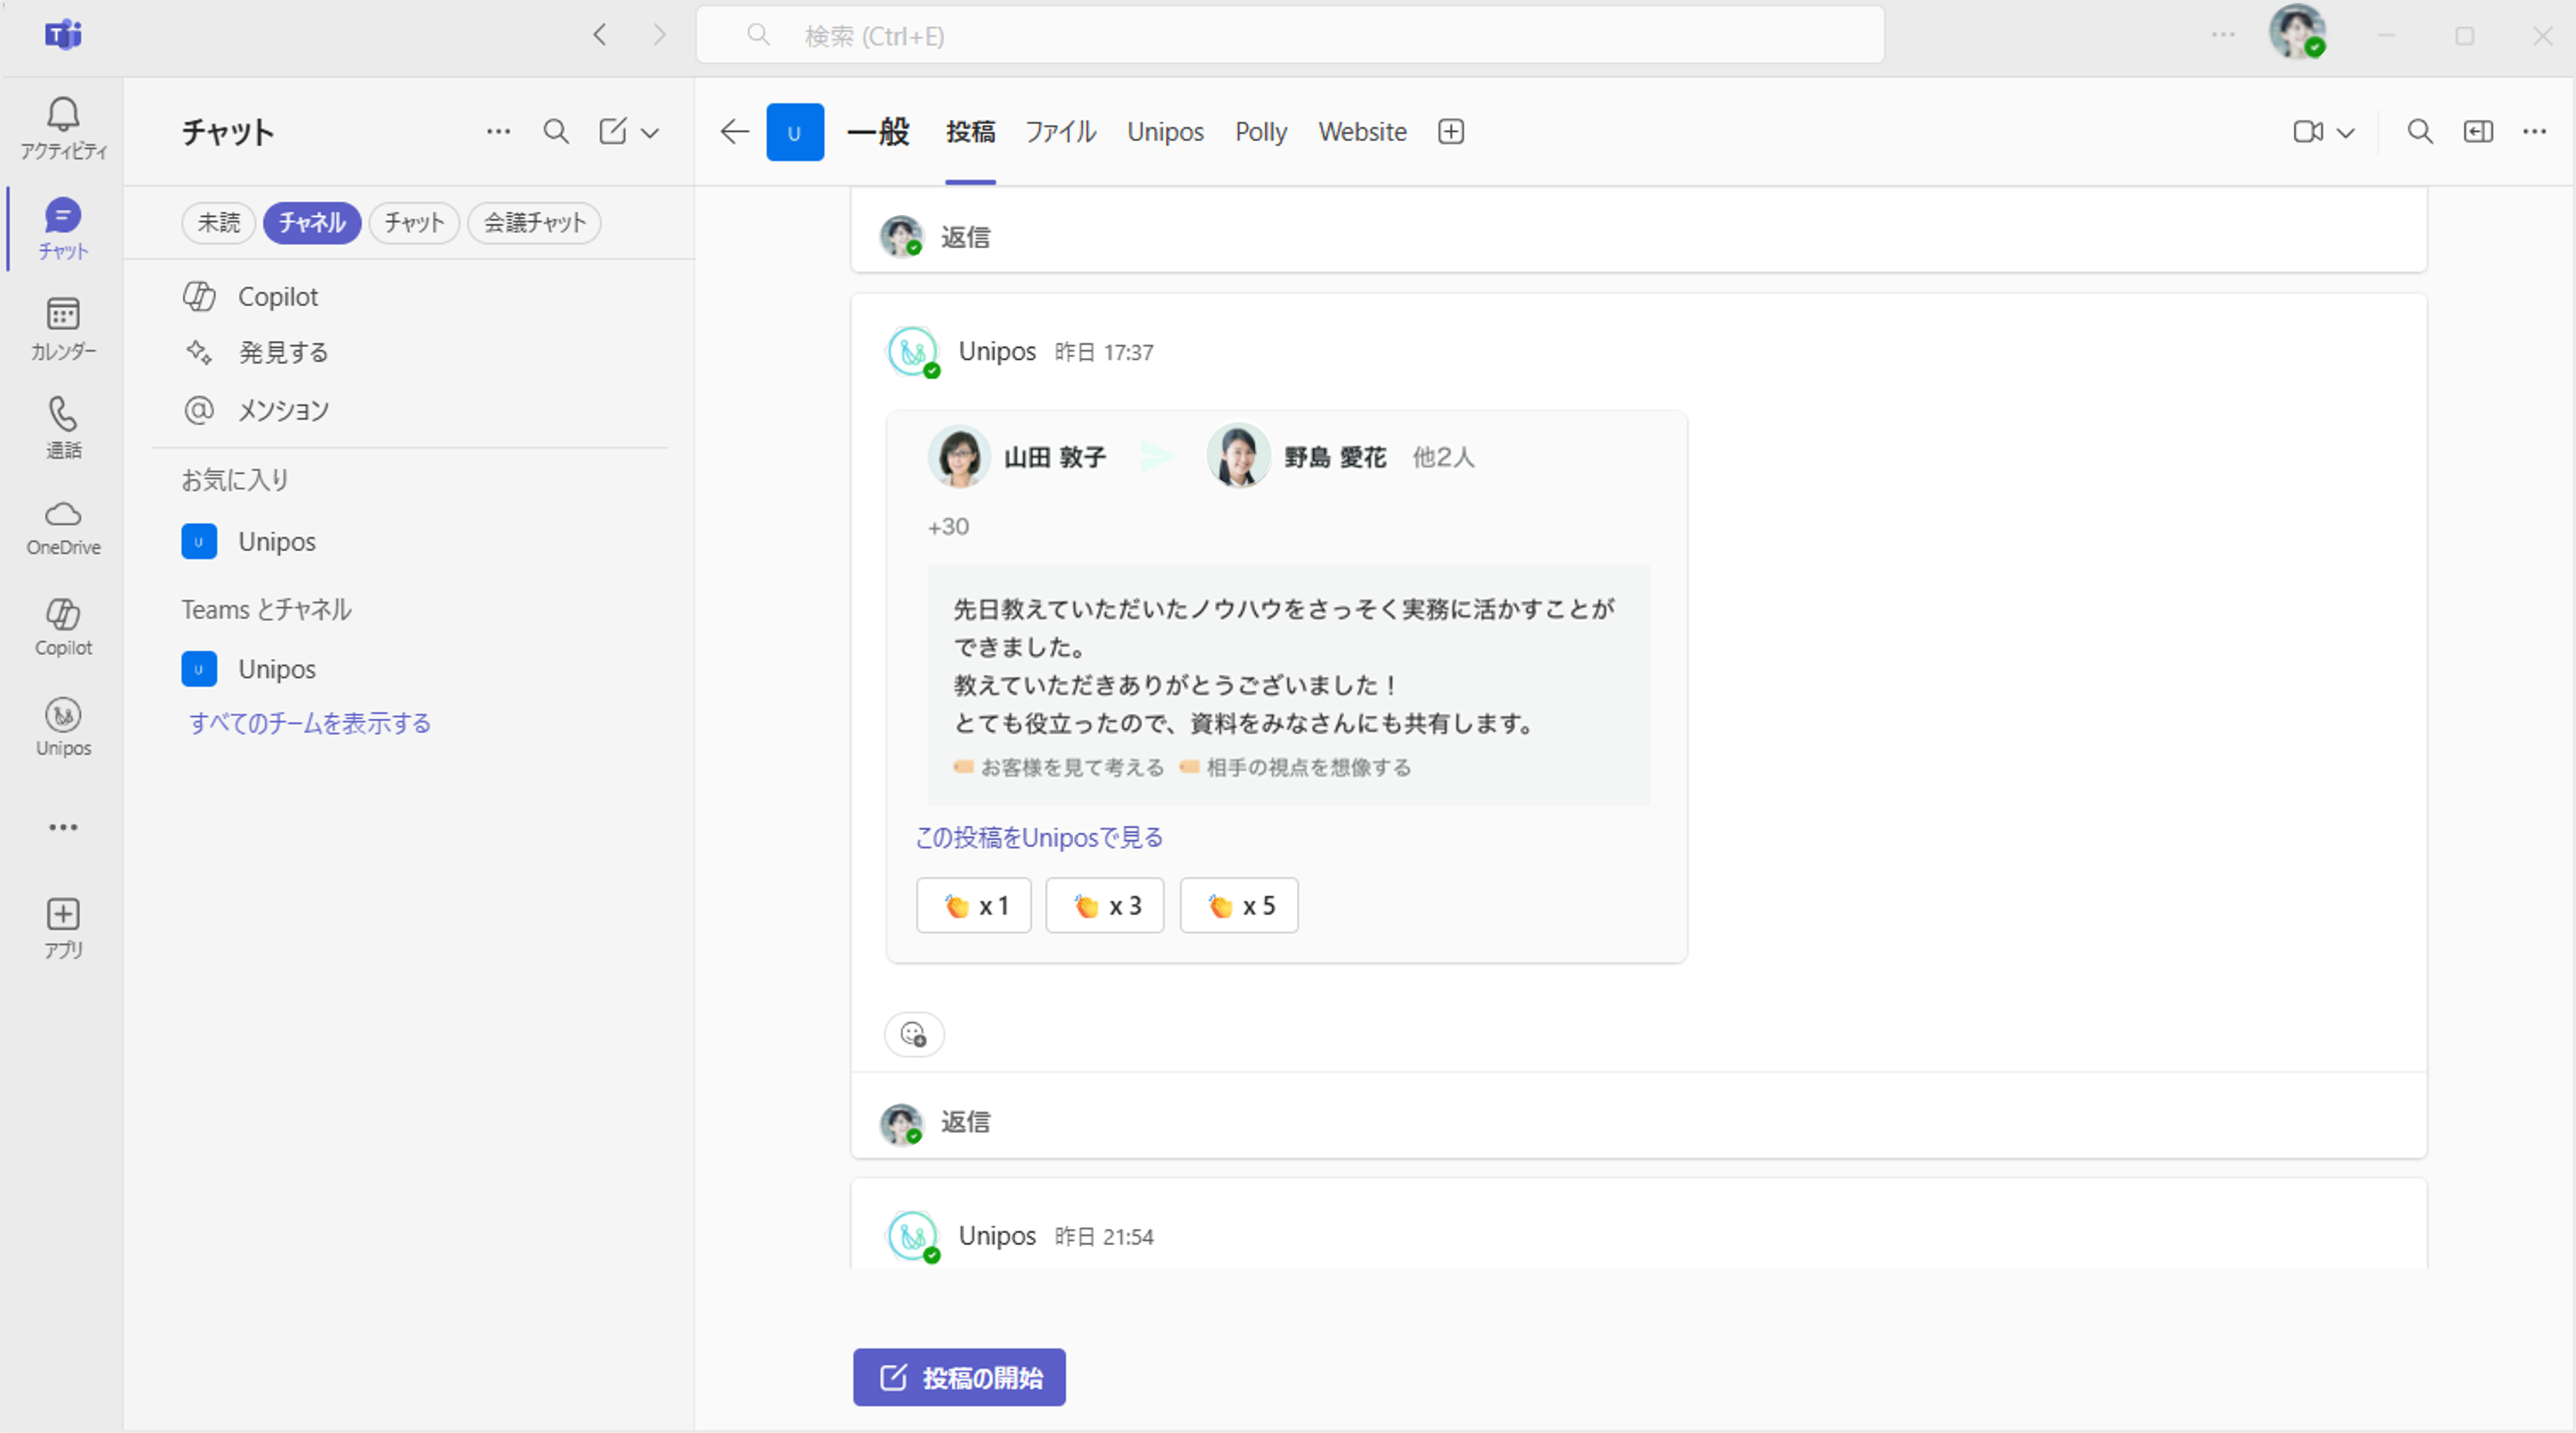The height and width of the screenshot is (1433, 2576).
Task: Click 返信 under the 17:37 post
Action: [965, 1122]
